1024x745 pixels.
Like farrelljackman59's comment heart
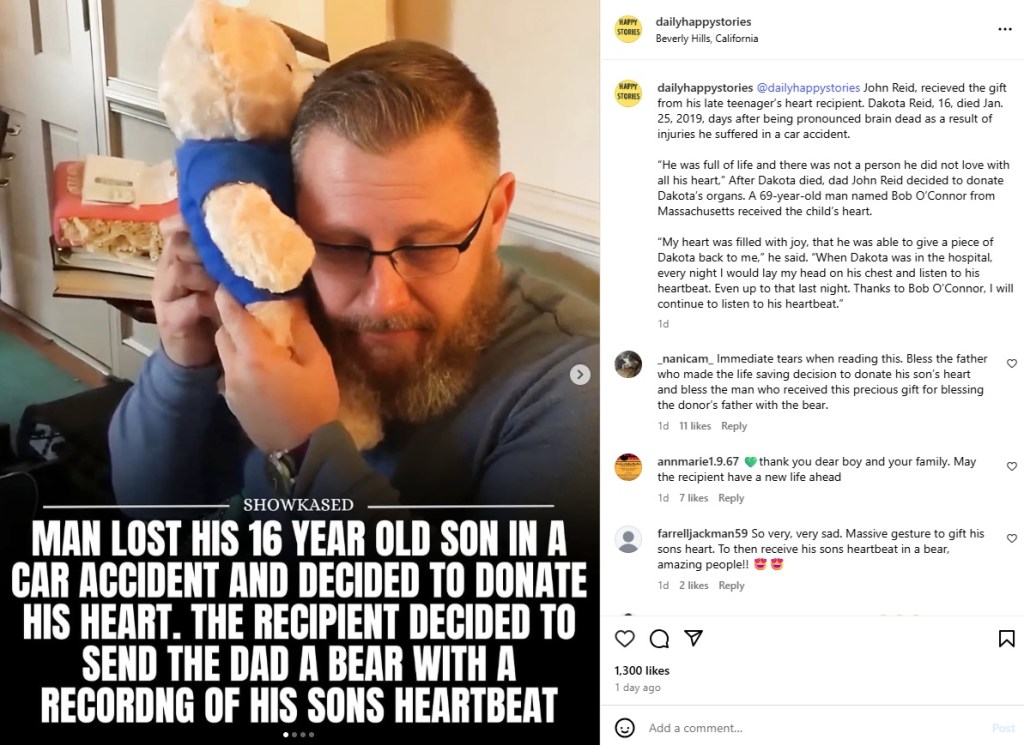(1012, 538)
